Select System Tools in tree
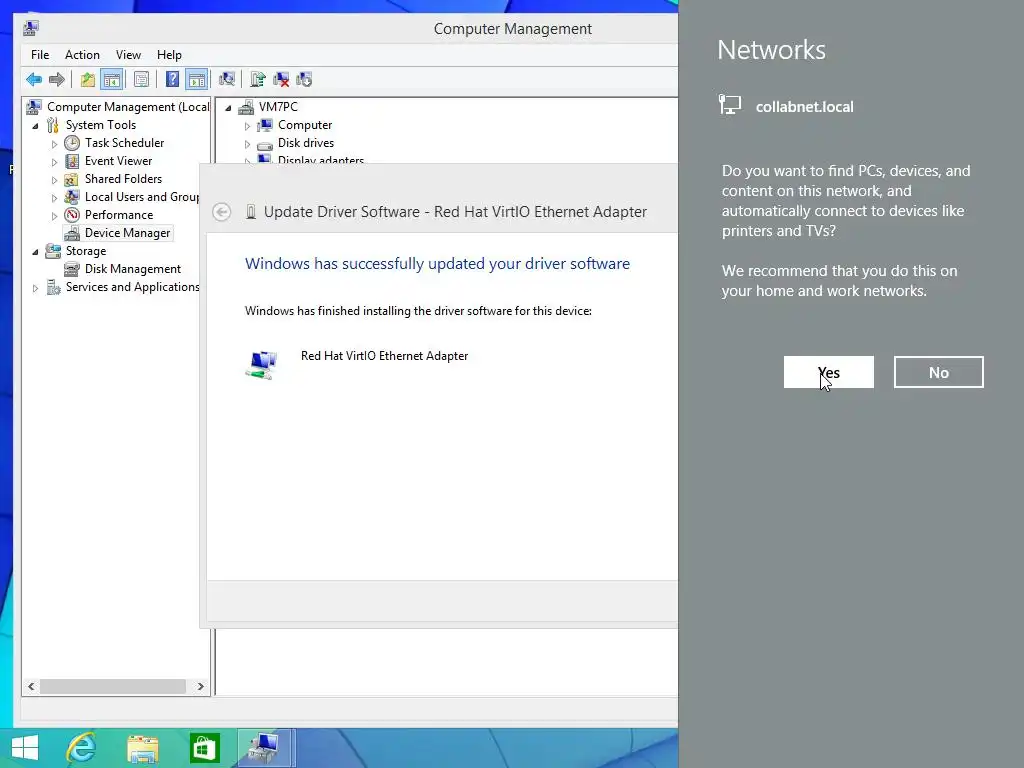This screenshot has height=768, width=1024. pos(101,125)
